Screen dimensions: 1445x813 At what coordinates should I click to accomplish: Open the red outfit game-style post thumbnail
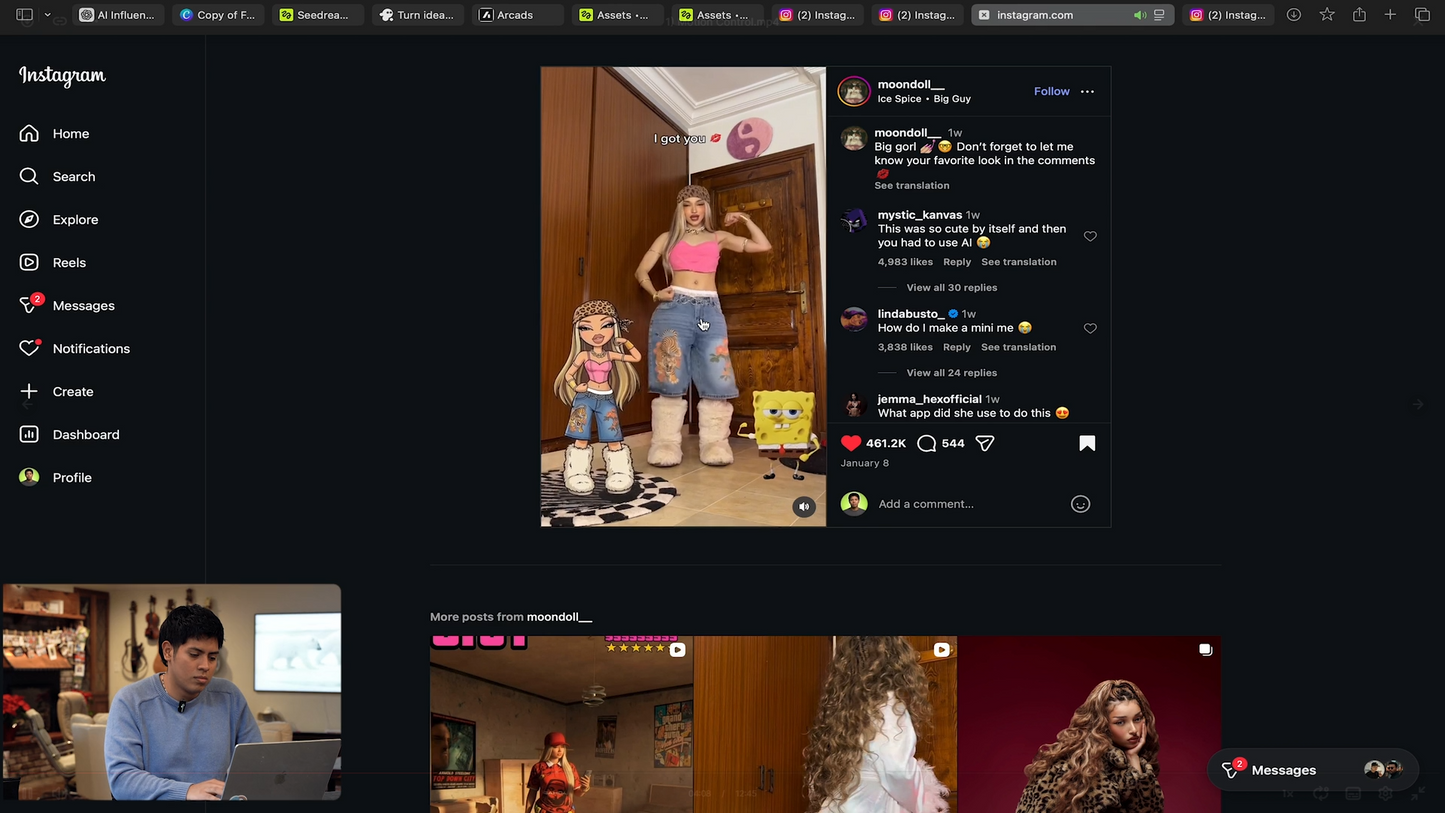pos(561,724)
